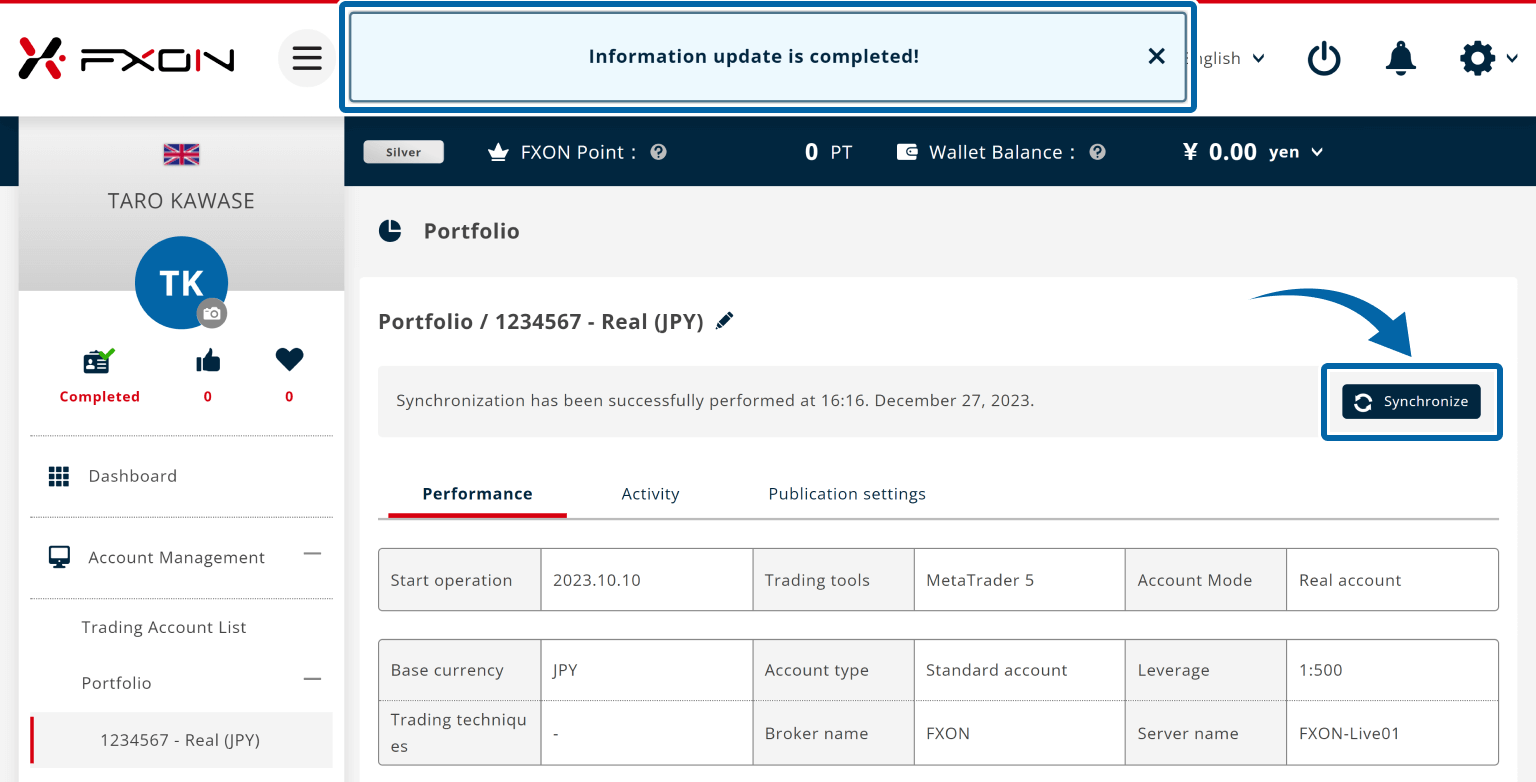The image size is (1536, 782).
Task: Change profile photo via camera icon
Action: [211, 313]
